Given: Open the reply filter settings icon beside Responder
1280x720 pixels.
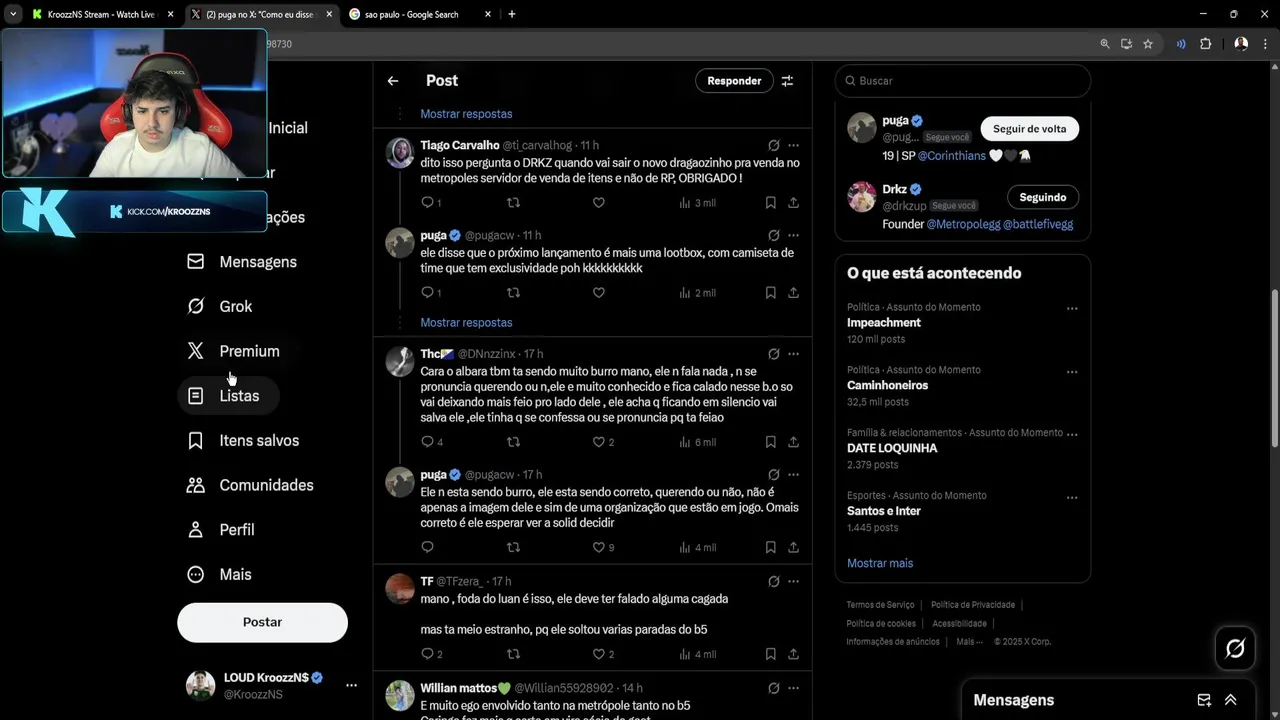Looking at the screenshot, I should tap(787, 81).
